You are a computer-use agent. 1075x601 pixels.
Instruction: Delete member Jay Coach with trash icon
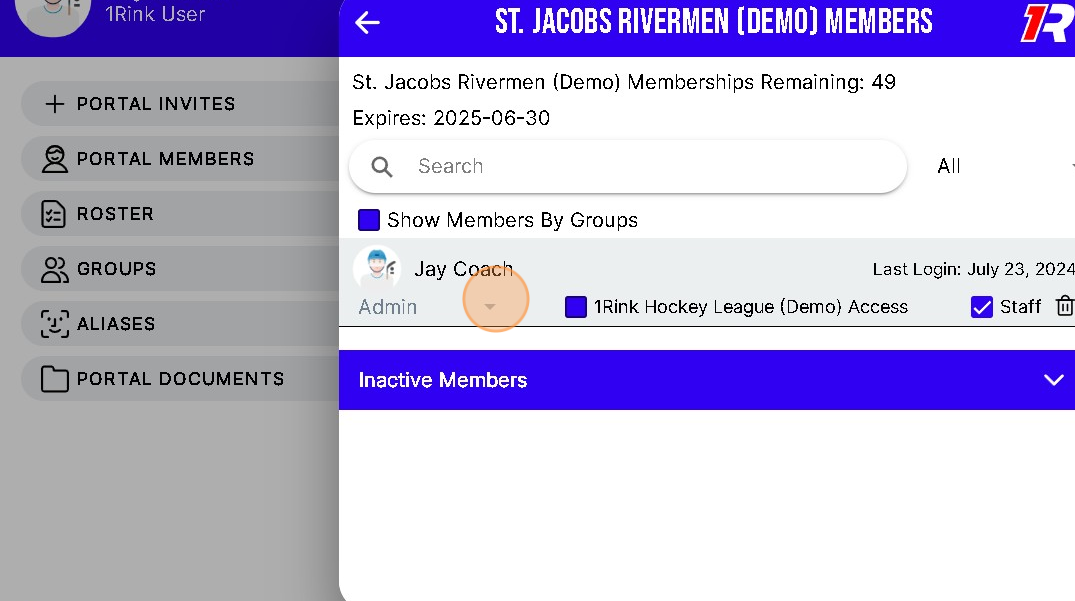(1064, 306)
